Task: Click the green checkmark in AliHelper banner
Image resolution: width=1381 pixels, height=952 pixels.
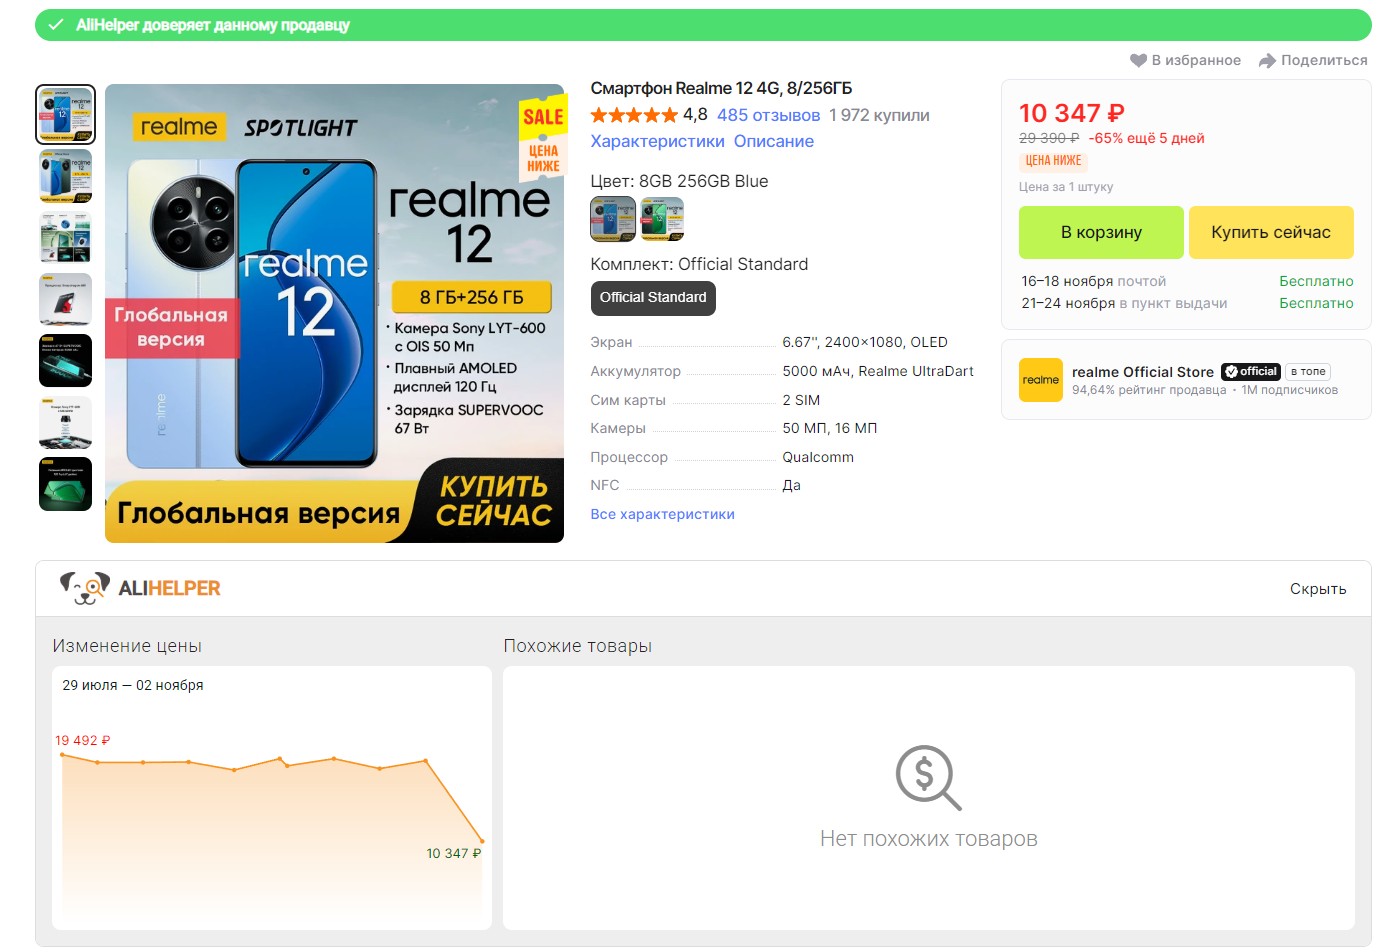Action: coord(56,25)
